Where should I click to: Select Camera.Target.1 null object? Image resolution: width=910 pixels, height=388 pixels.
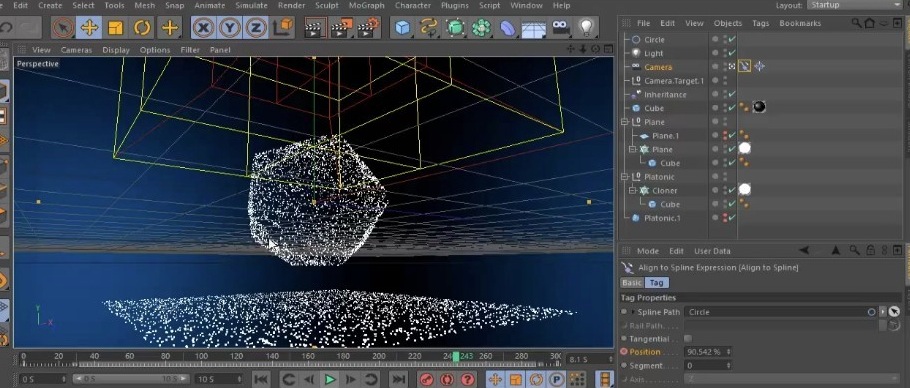[674, 81]
